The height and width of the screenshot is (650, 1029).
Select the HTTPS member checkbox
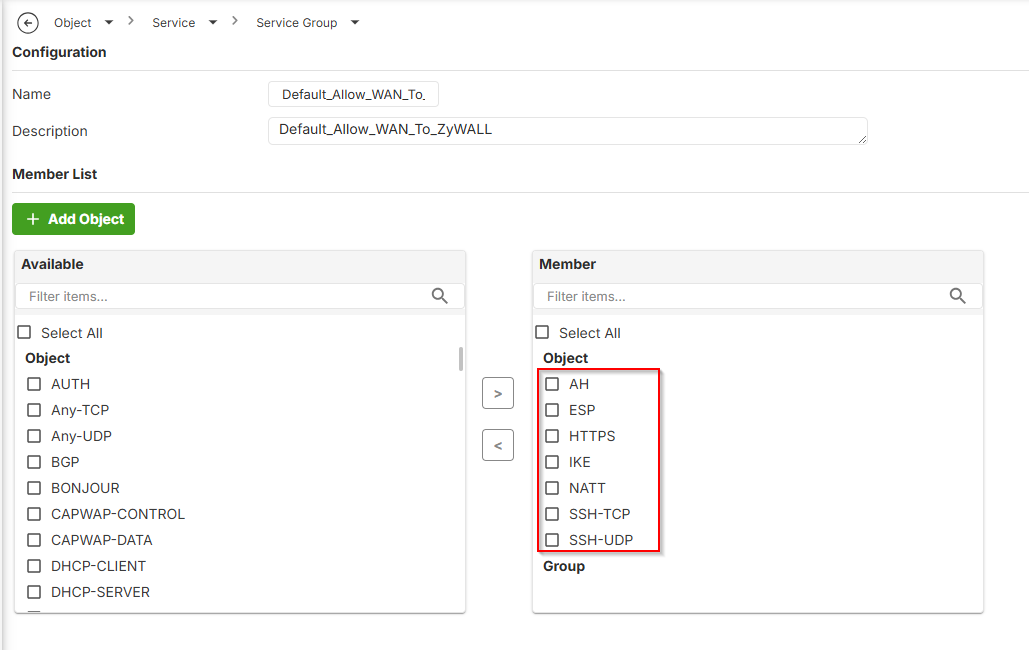point(552,436)
